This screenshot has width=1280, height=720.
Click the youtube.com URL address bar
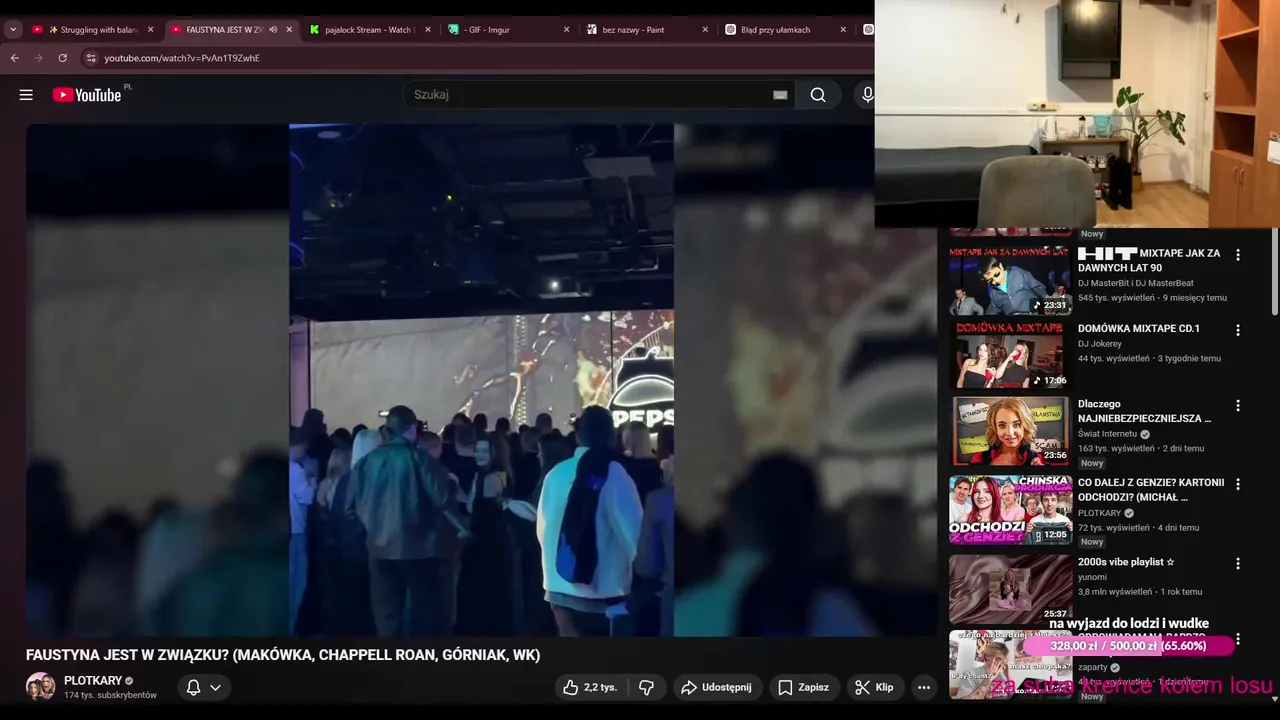coord(182,58)
